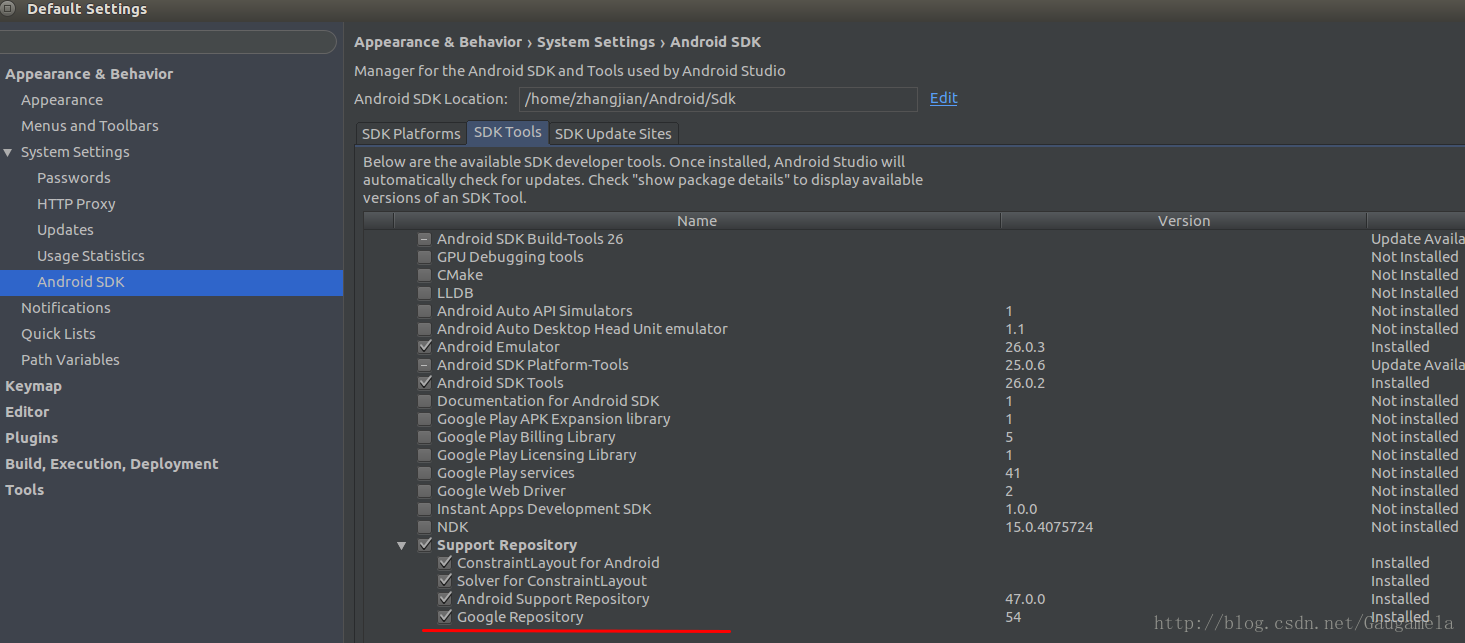Check the NDK checkbox
The width and height of the screenshot is (1465, 643).
click(425, 527)
